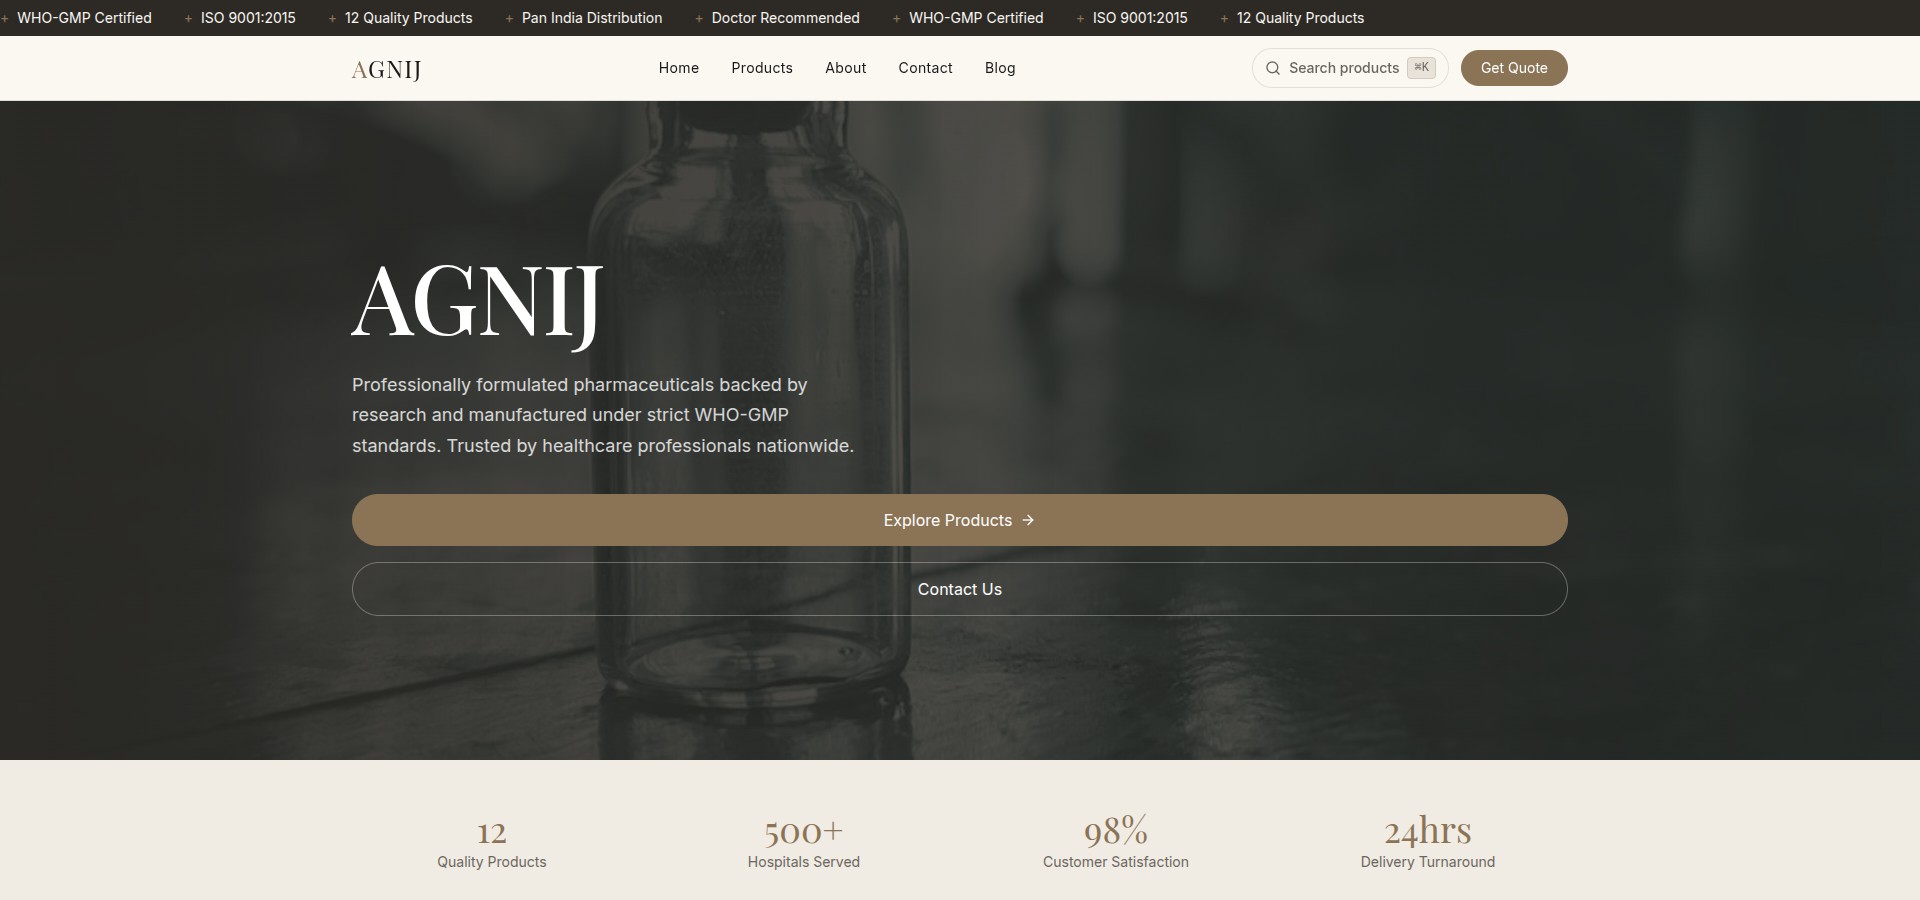This screenshot has width=1920, height=900.
Task: Click the magnifier icon in search box
Action: click(1273, 68)
